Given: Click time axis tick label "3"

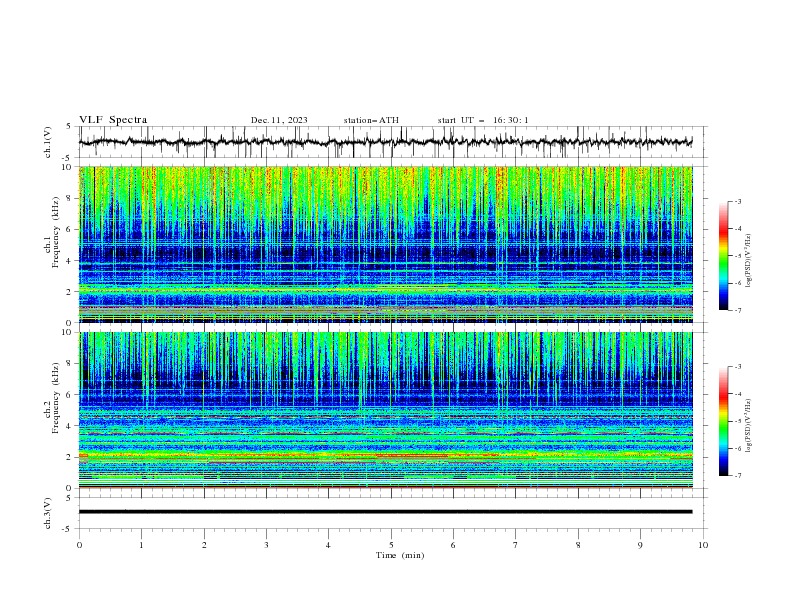Looking at the screenshot, I should [x=266, y=545].
